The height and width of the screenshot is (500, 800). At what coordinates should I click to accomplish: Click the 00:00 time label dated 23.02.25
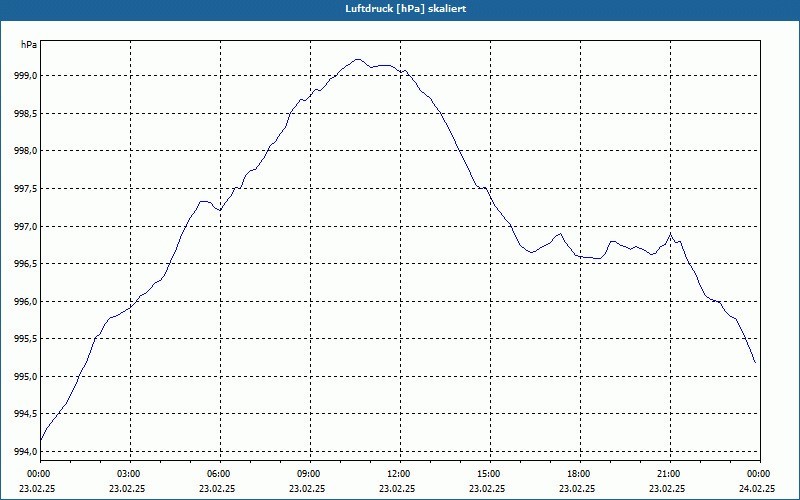click(x=37, y=474)
